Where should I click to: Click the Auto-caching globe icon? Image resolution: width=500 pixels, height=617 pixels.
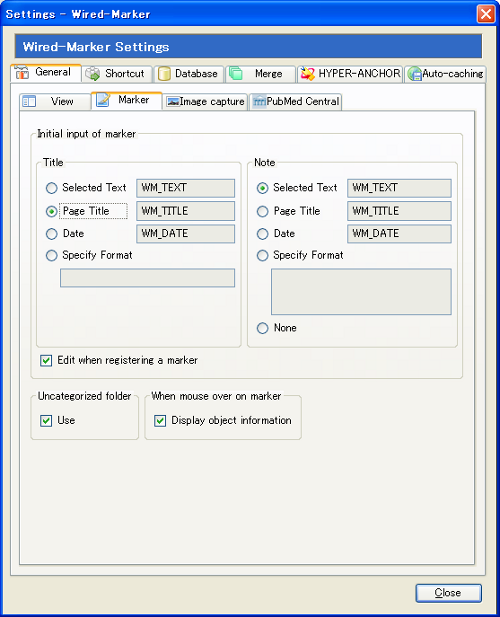coord(415,74)
